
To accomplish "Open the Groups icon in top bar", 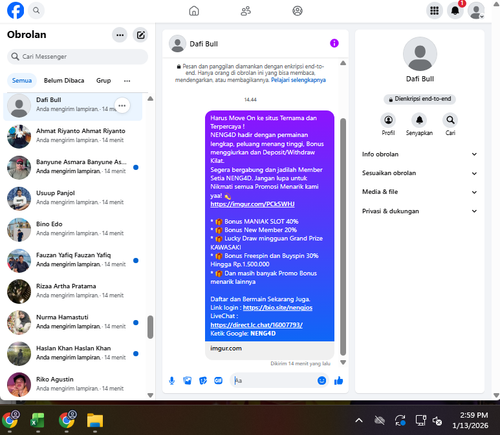I will [x=297, y=11].
